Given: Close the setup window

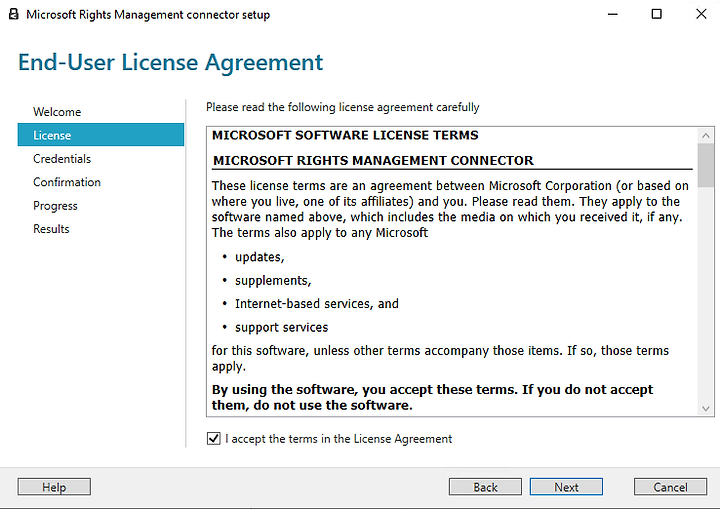Looking at the screenshot, I should (x=701, y=14).
